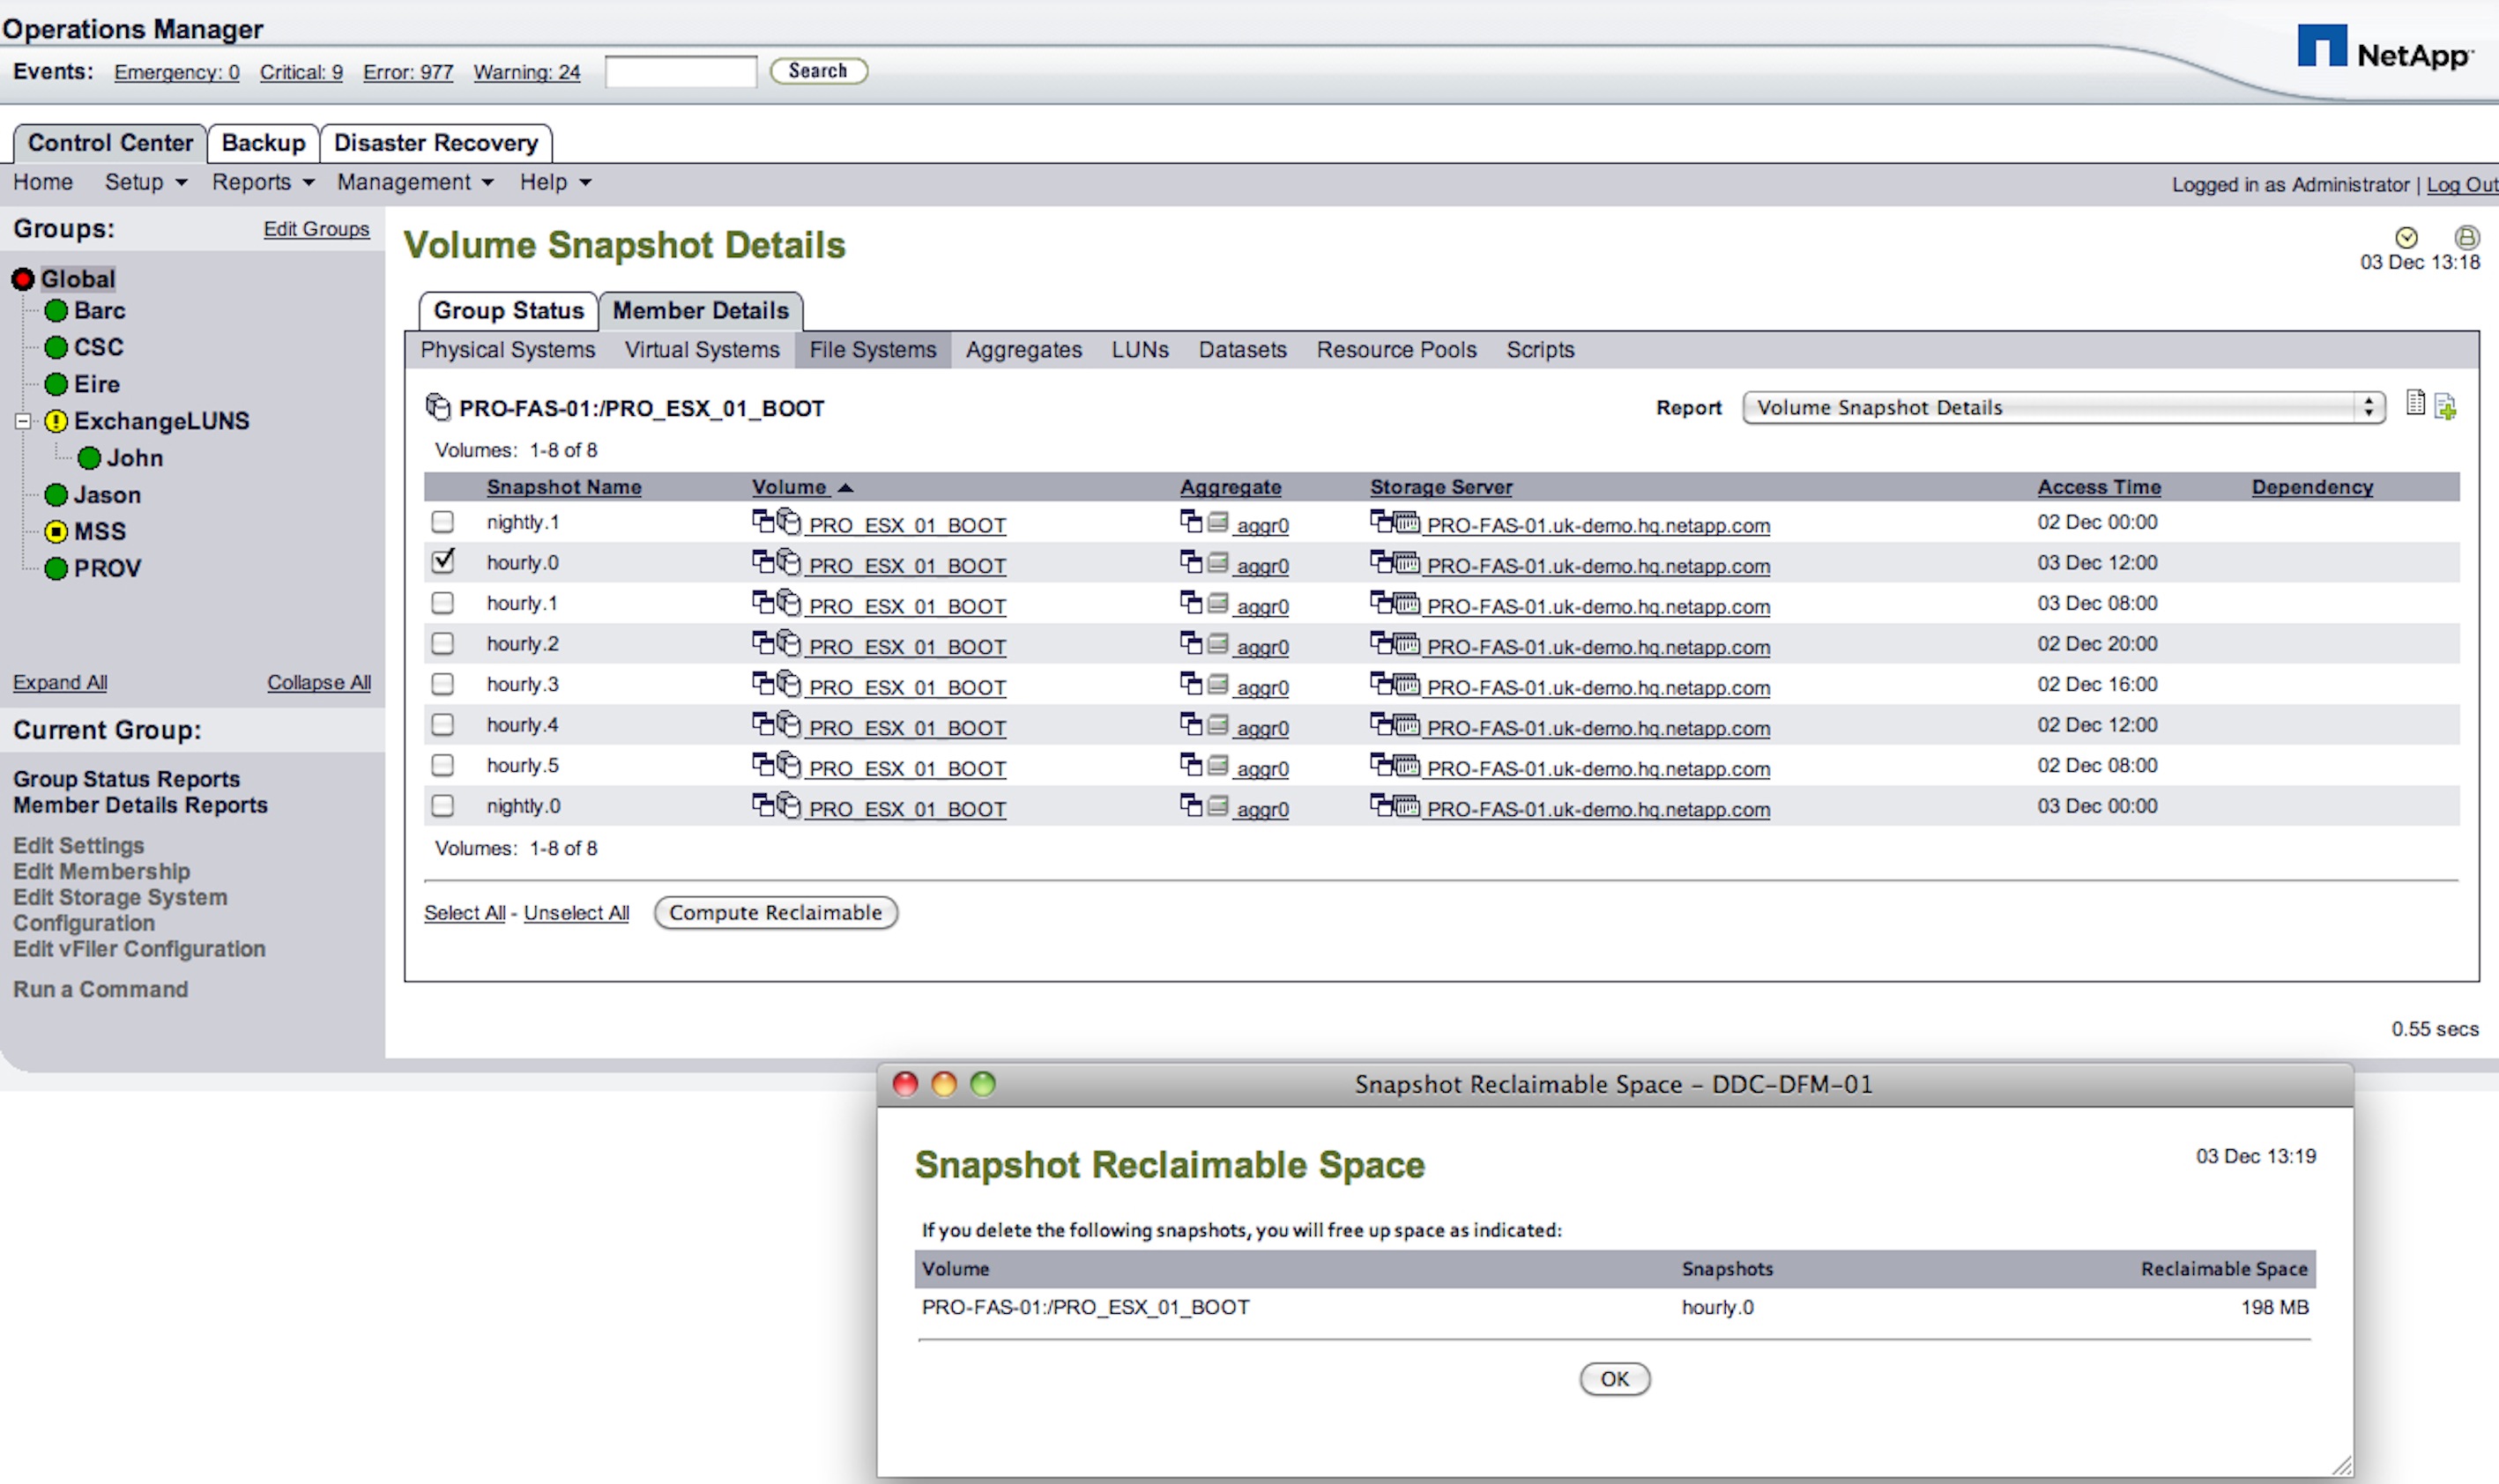
Task: Collapse the ExchangeLUNS group tree node
Action: point(22,421)
